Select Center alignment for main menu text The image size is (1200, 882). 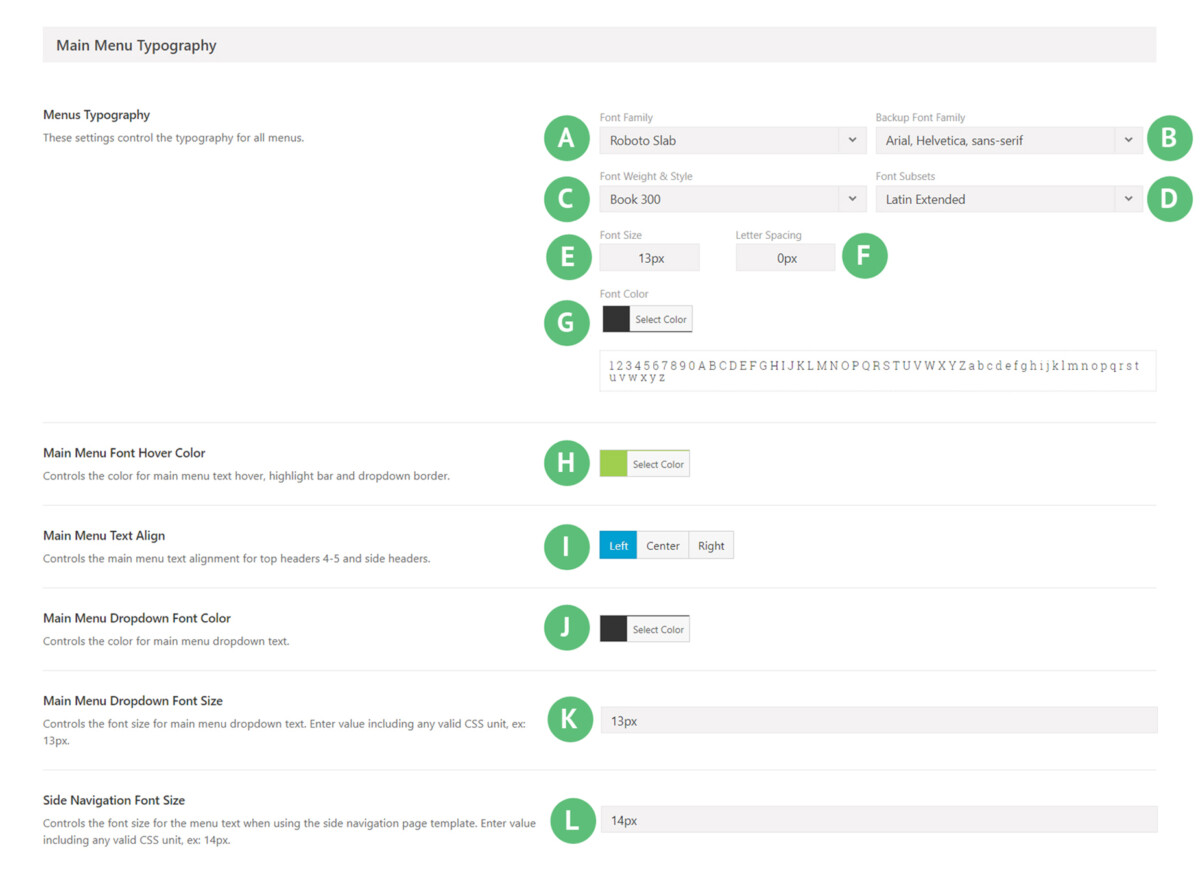[662, 545]
